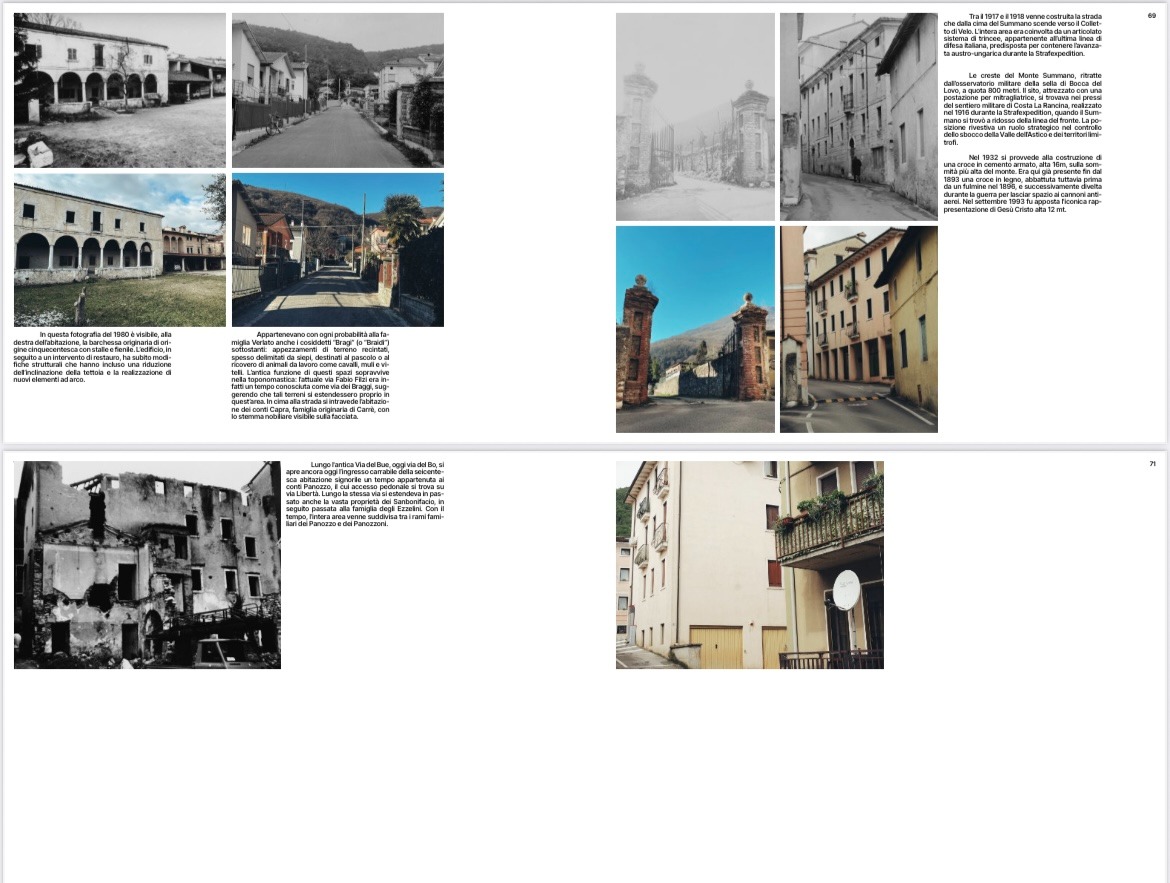This screenshot has width=1170, height=883.
Task: Select the color photo of yellow street buildings
Action: pyautogui.click(x=858, y=329)
